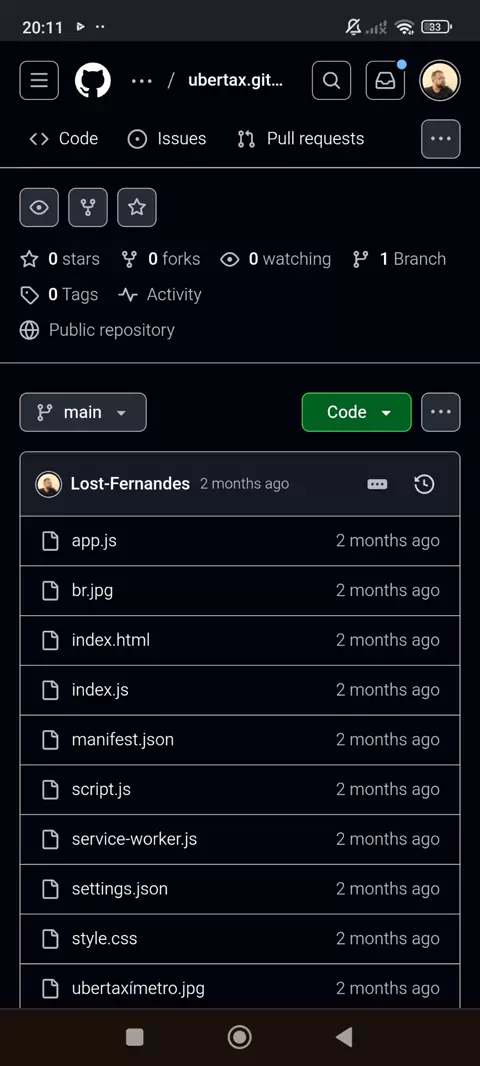Open the notifications inbox icon
This screenshot has width=480, height=1066.
(385, 80)
